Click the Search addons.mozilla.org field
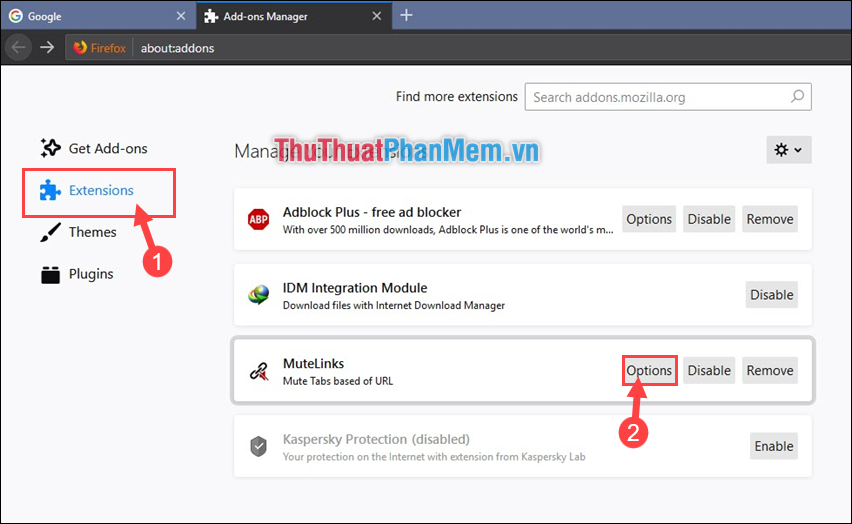 coord(668,97)
